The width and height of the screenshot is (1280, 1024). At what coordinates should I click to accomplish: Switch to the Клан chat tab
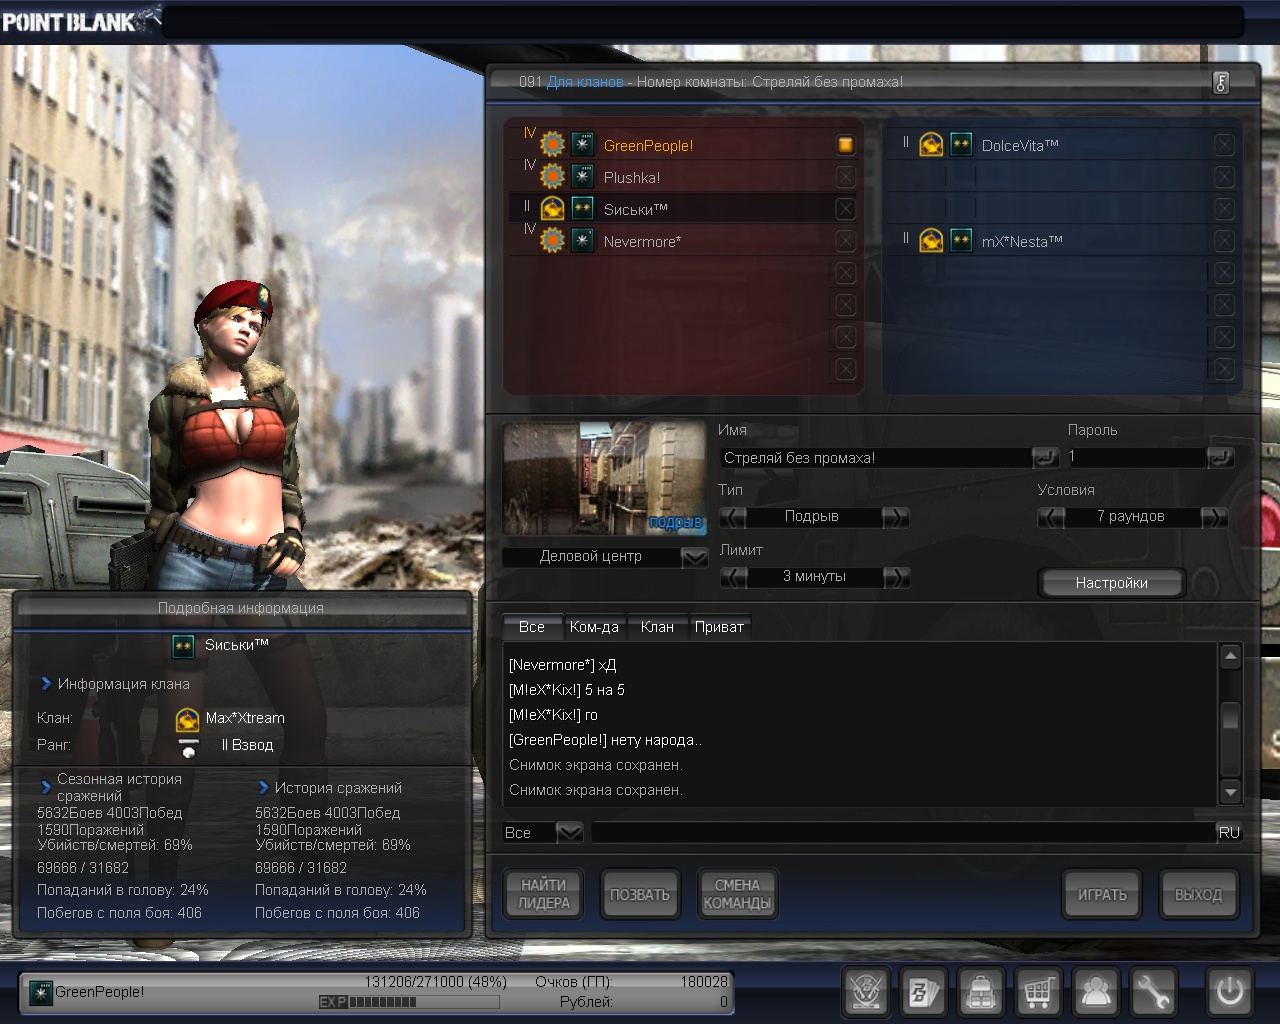[657, 627]
